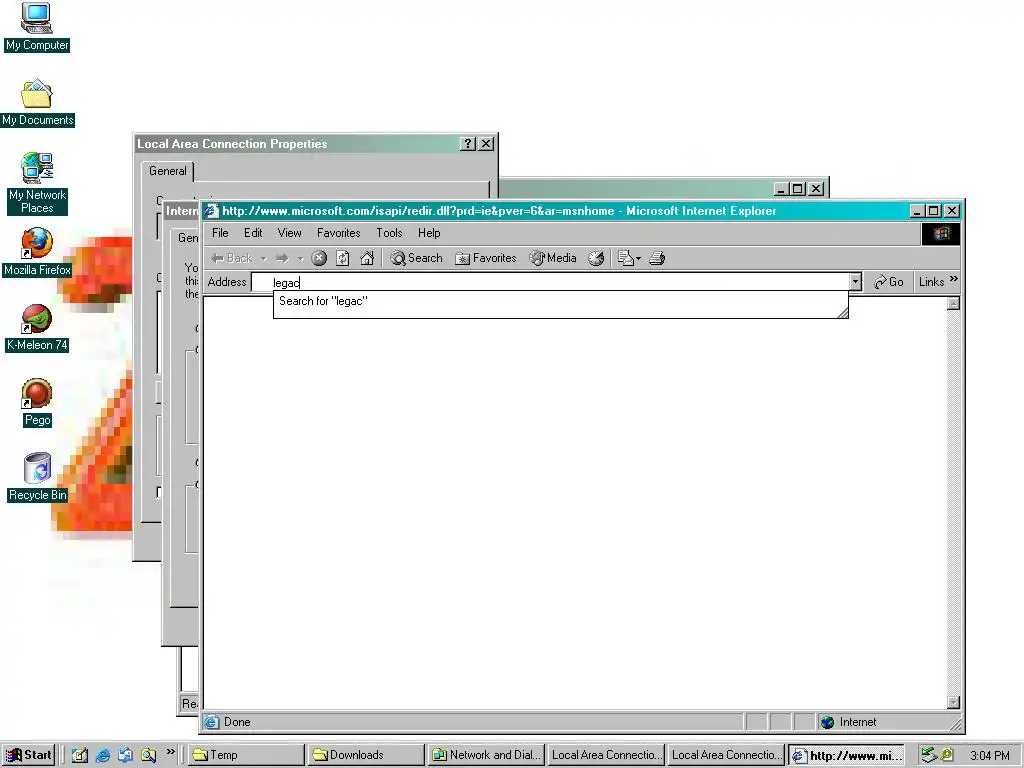
Task: Click the help question mark in Local Area Connection Properties
Action: pyautogui.click(x=467, y=144)
